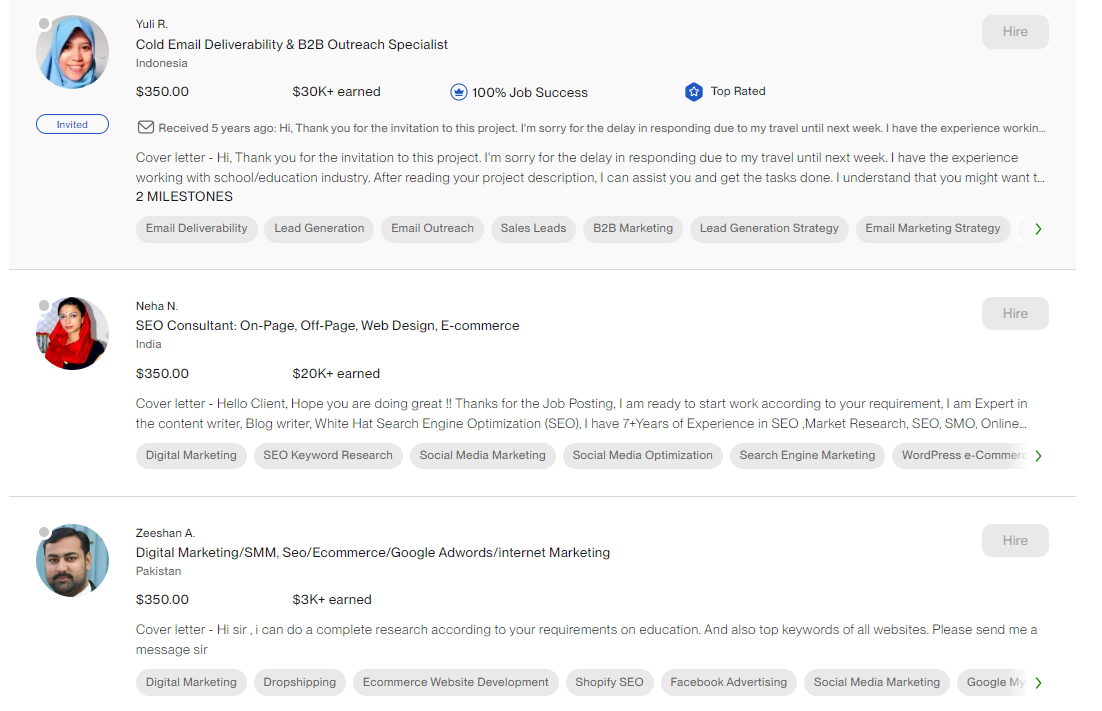Hire Zeeshan A.

pos(1015,541)
